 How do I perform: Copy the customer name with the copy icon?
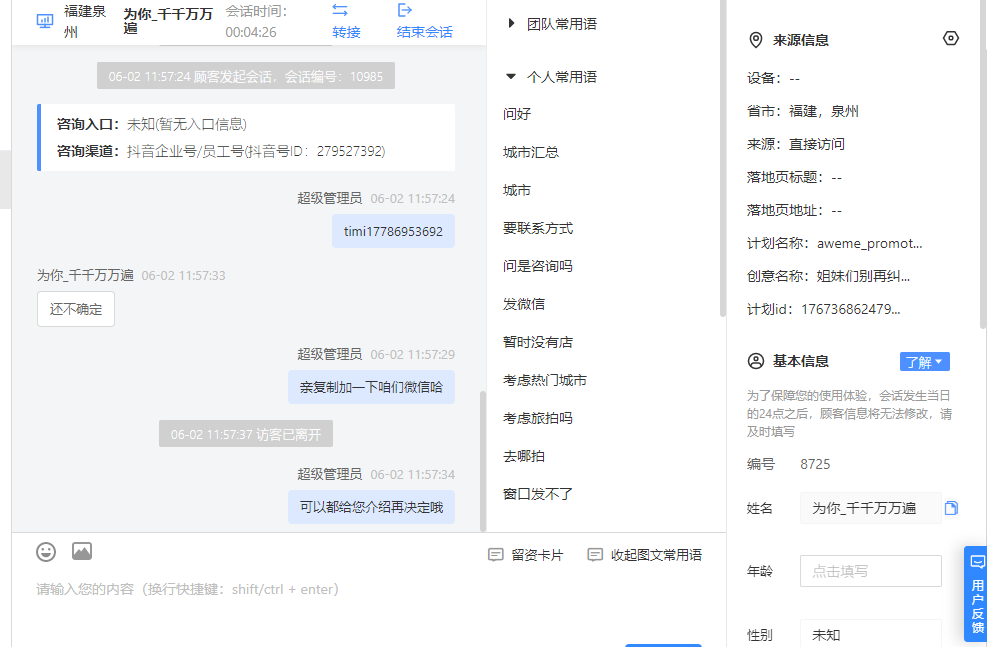951,508
